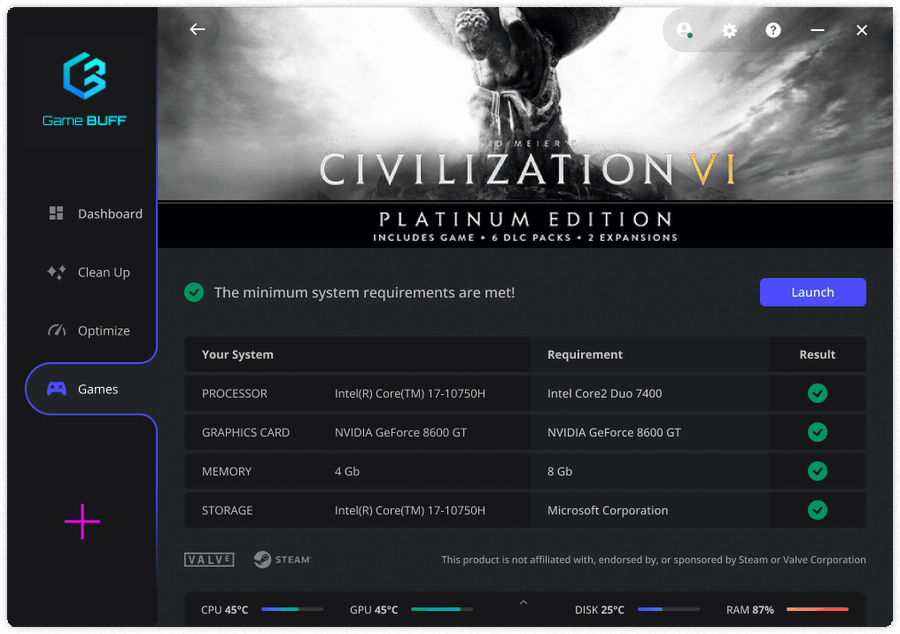Click the help question mark icon

coord(773,30)
